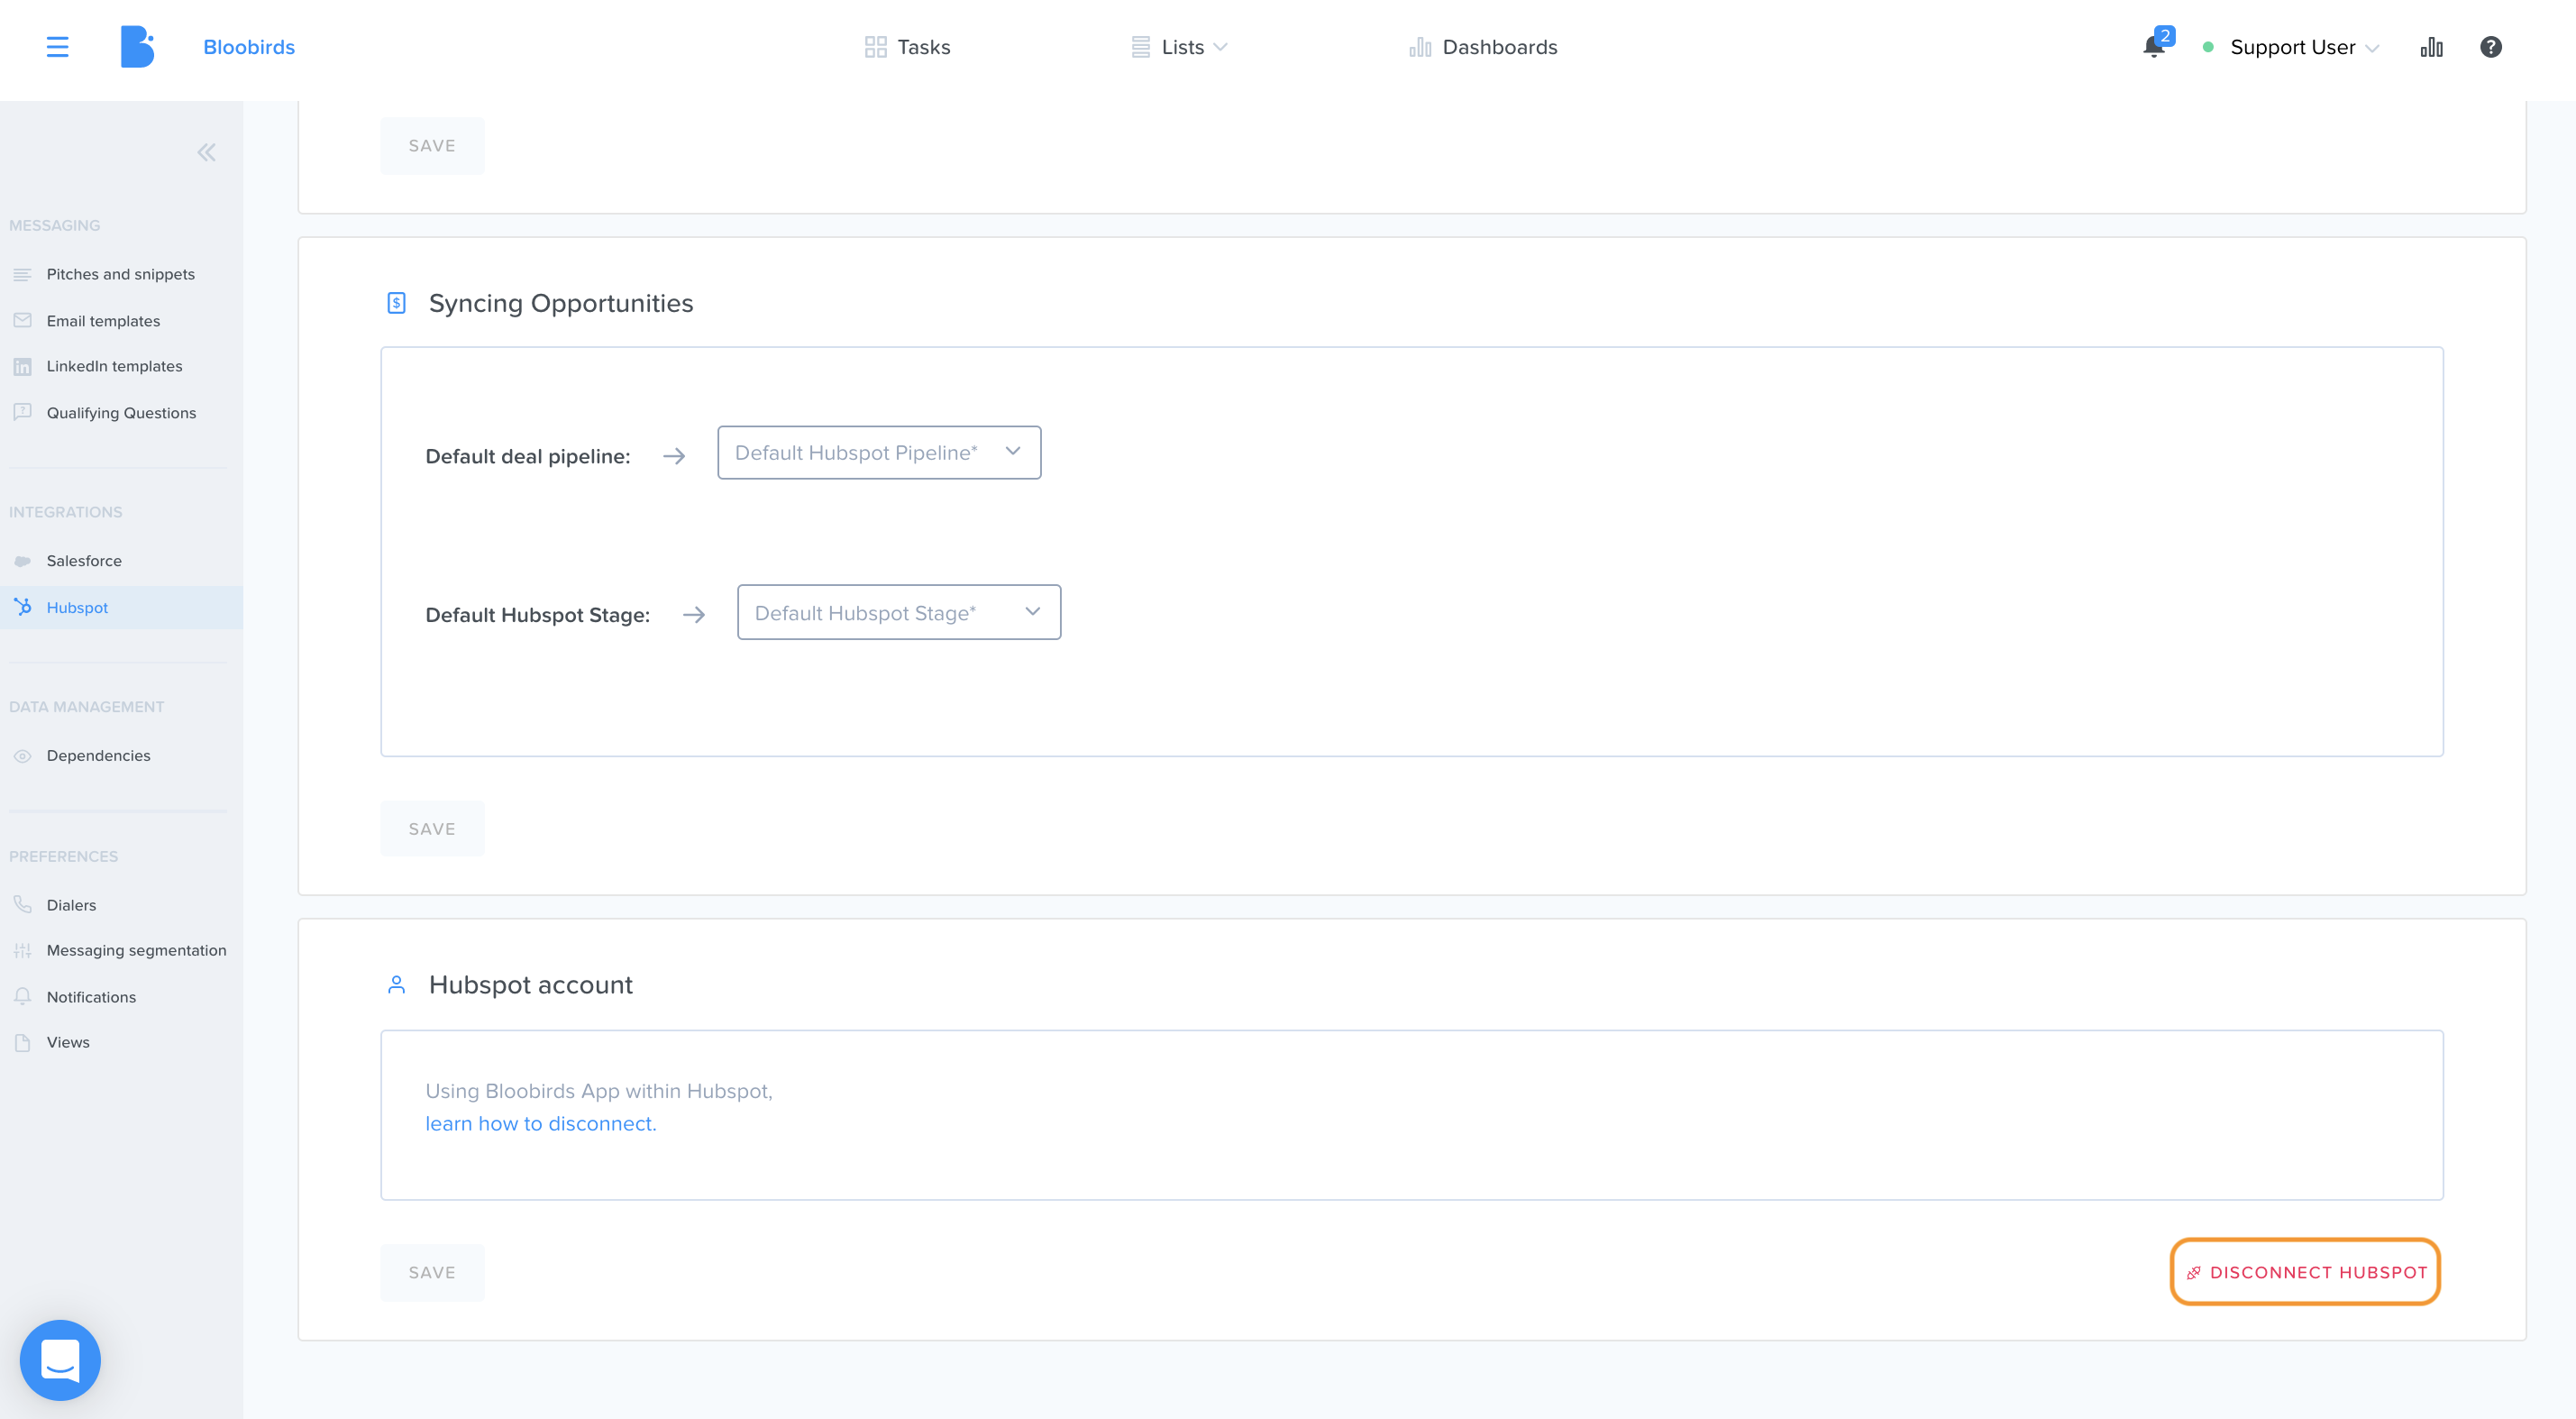2576x1419 pixels.
Task: Open Qualifying Questions page
Action: point(121,412)
